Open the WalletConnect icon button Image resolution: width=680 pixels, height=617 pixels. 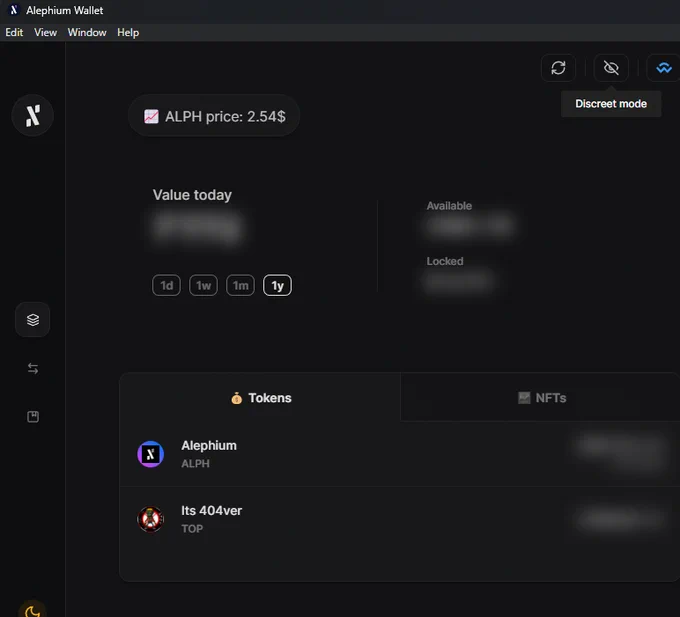click(x=664, y=68)
